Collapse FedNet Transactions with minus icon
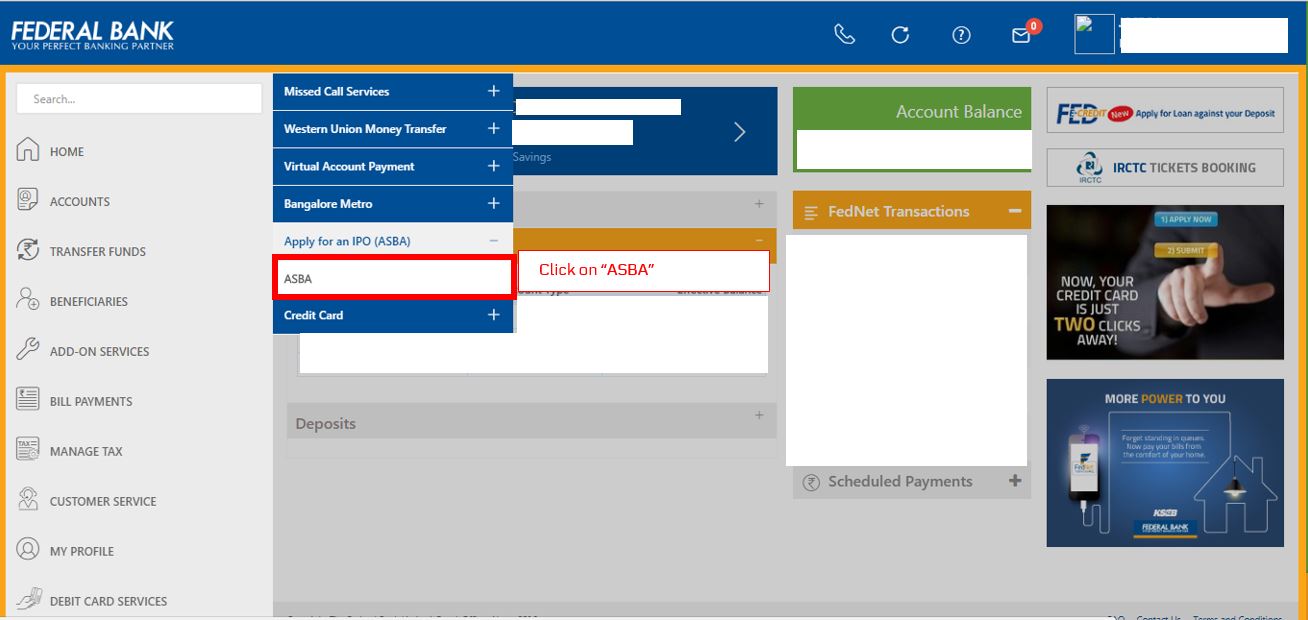The width and height of the screenshot is (1308, 620). click(1015, 211)
